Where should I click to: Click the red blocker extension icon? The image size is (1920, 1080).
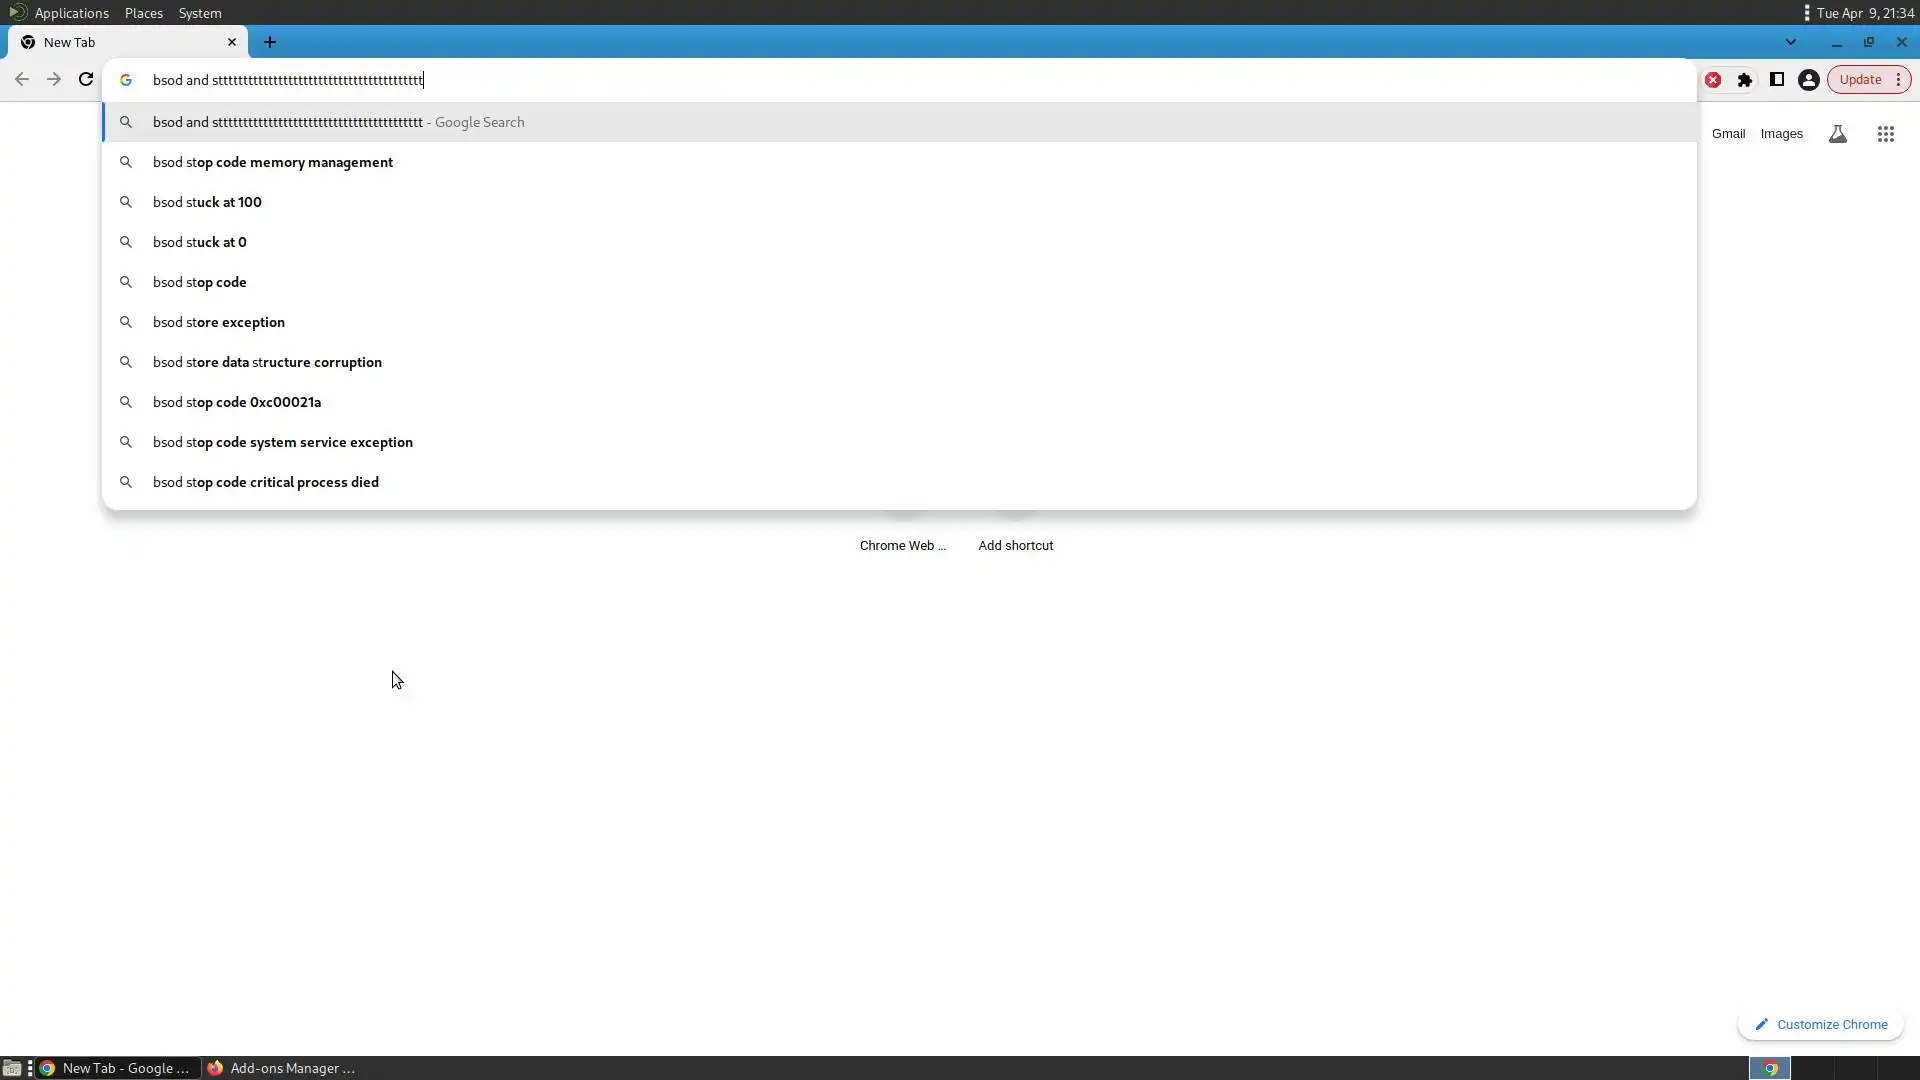1713,80
